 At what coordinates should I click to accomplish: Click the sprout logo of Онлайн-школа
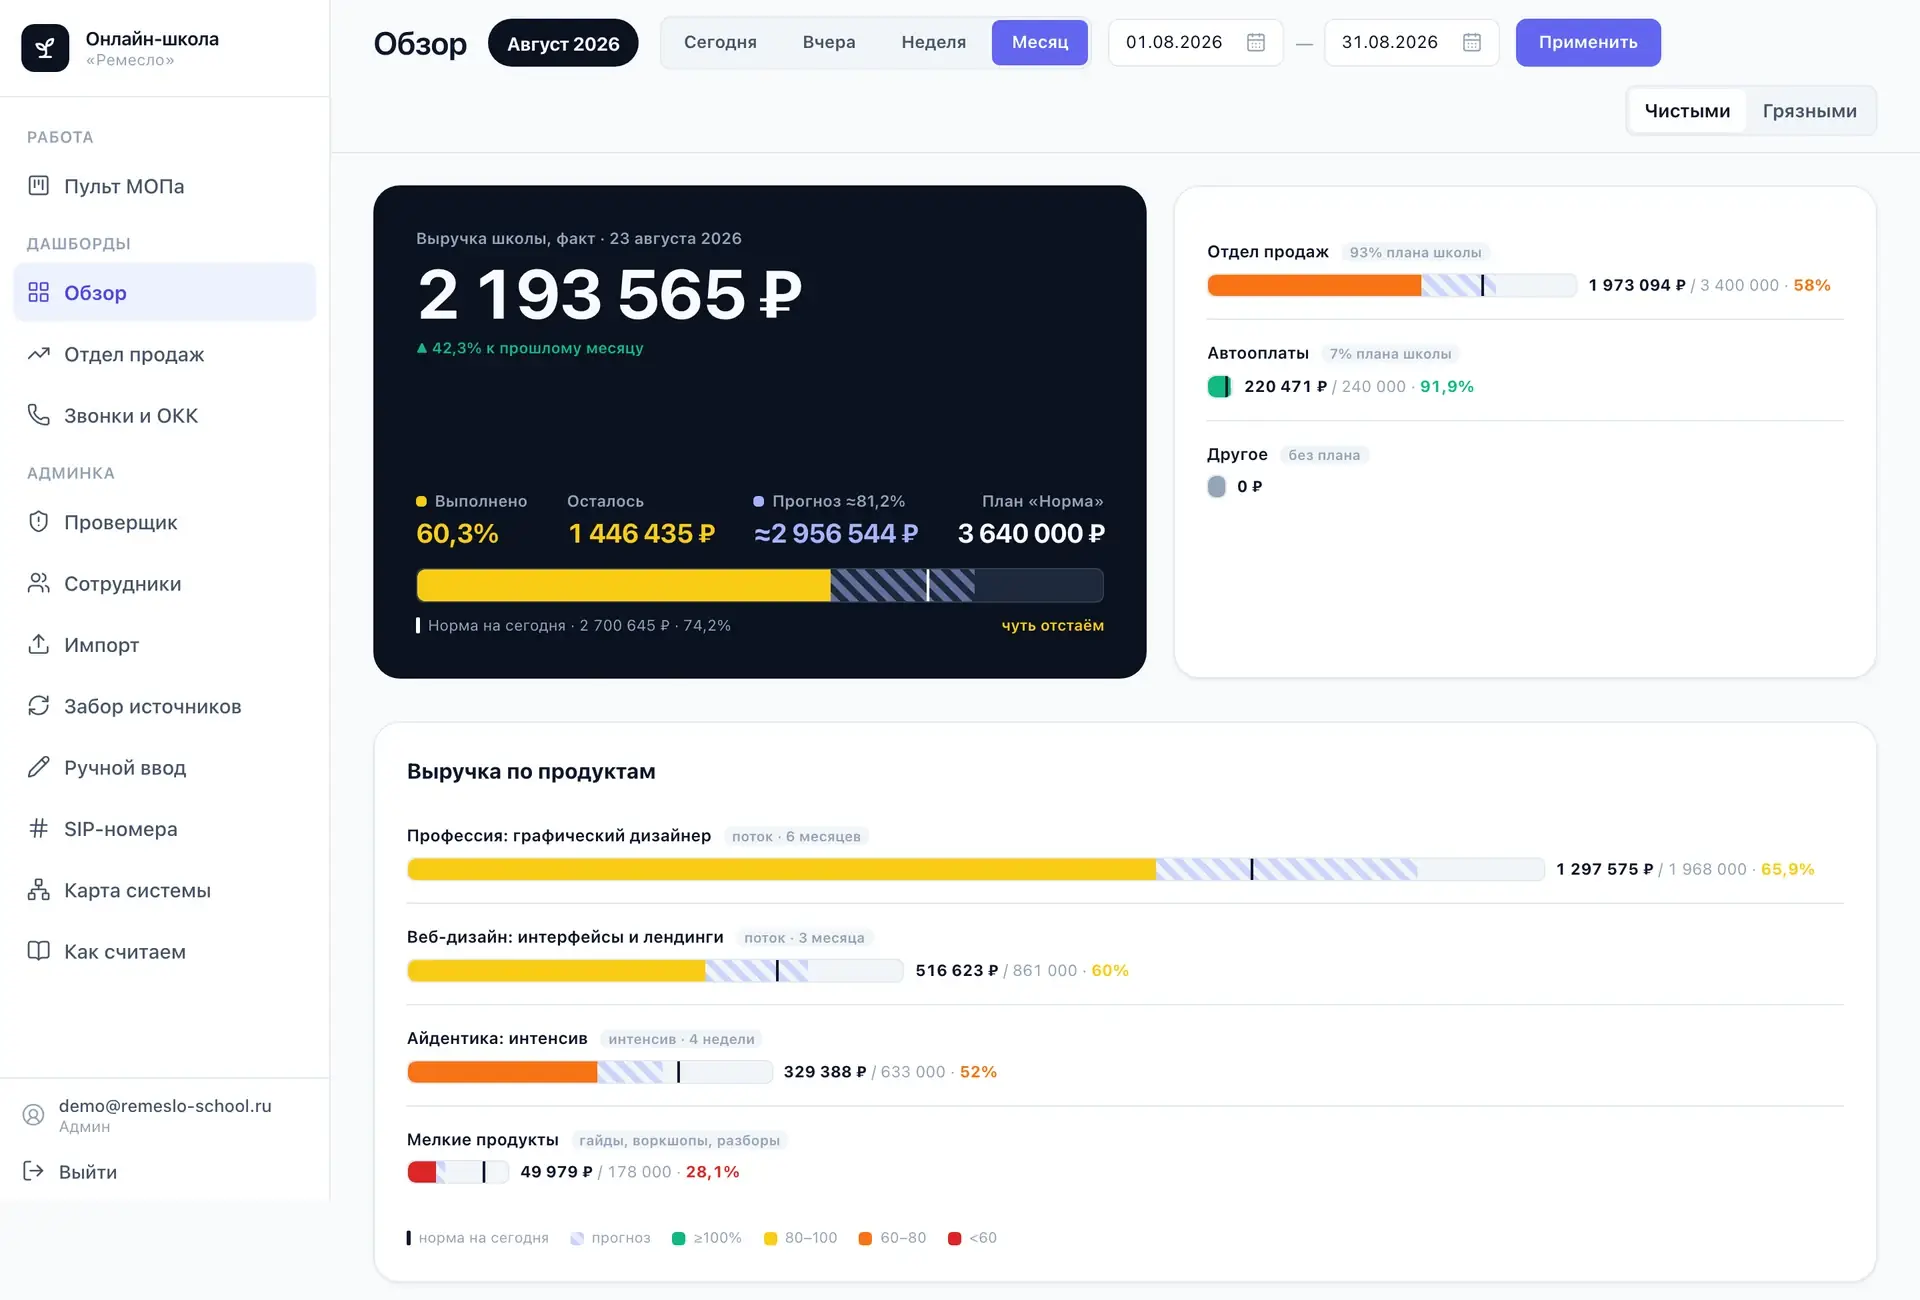tap(45, 48)
